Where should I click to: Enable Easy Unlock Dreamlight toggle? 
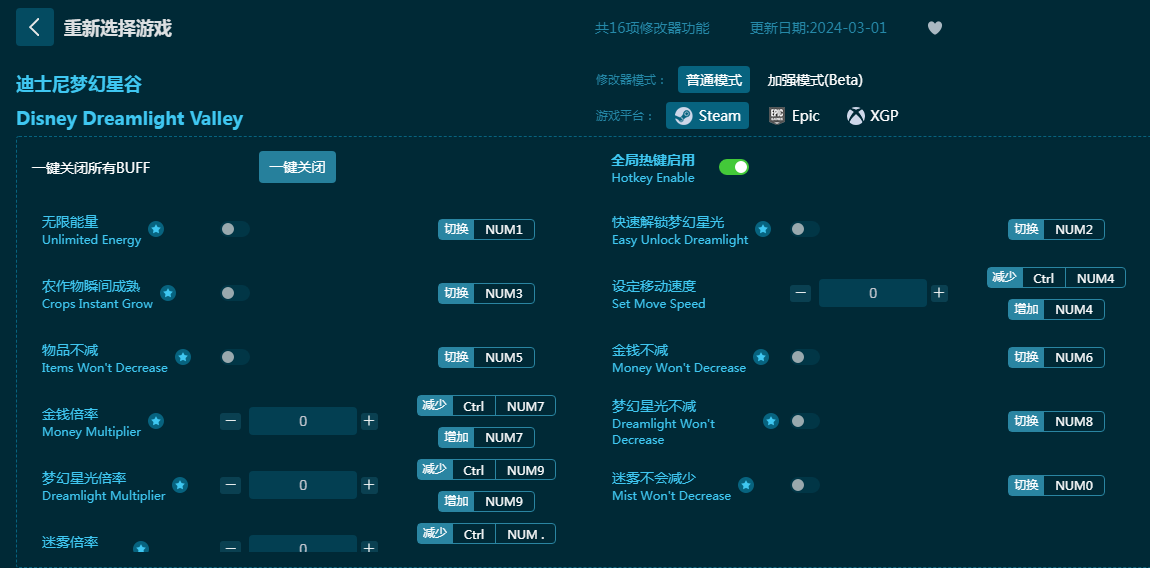tap(805, 229)
